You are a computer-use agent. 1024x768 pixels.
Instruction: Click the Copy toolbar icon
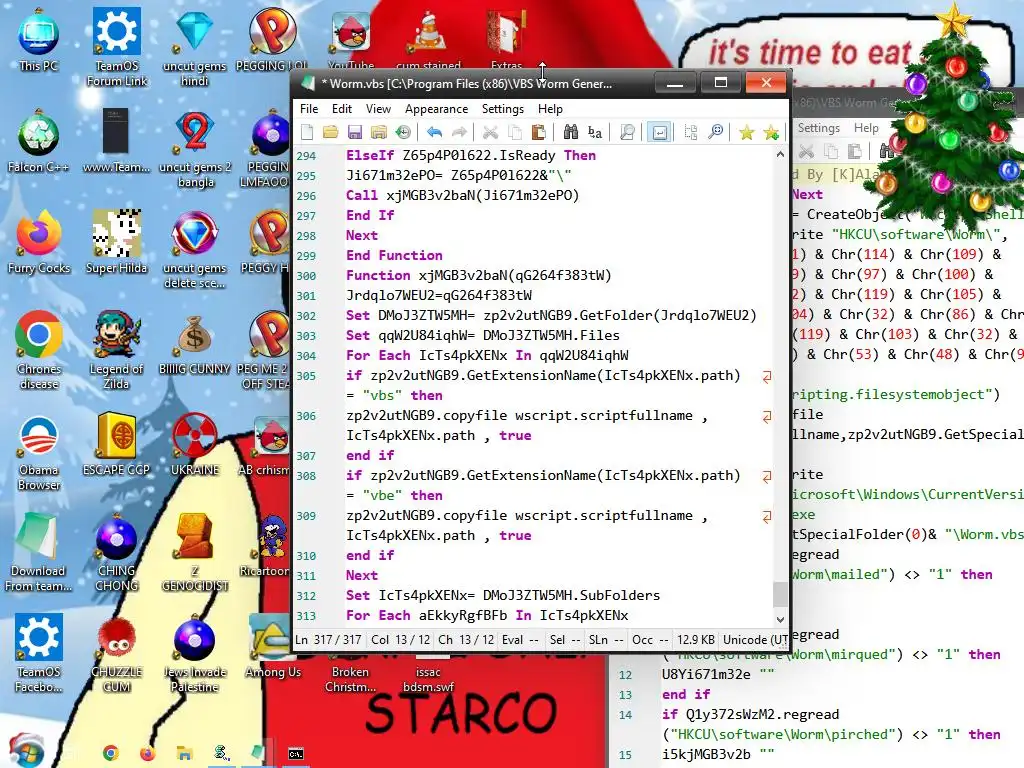click(515, 133)
